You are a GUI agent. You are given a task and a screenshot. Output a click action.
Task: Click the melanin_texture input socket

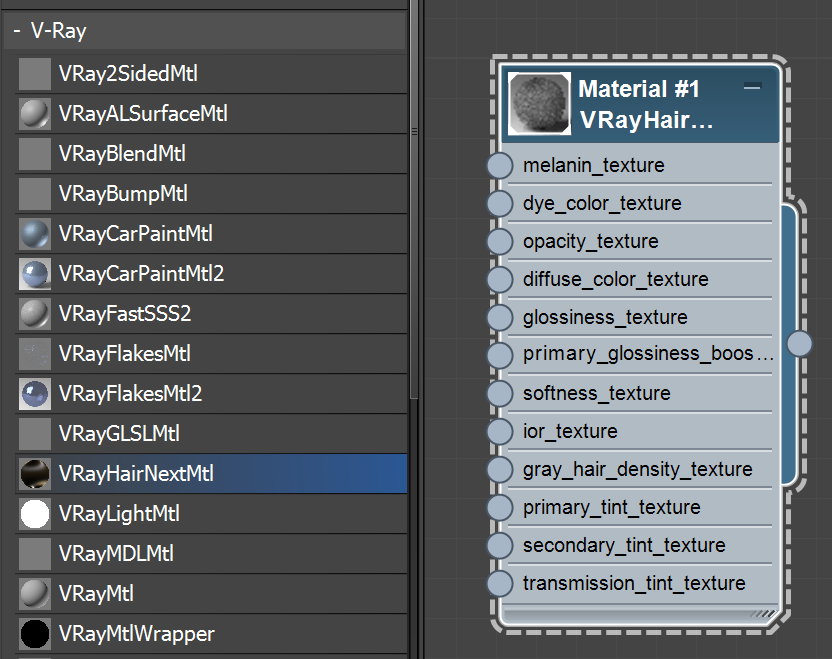tap(499, 165)
